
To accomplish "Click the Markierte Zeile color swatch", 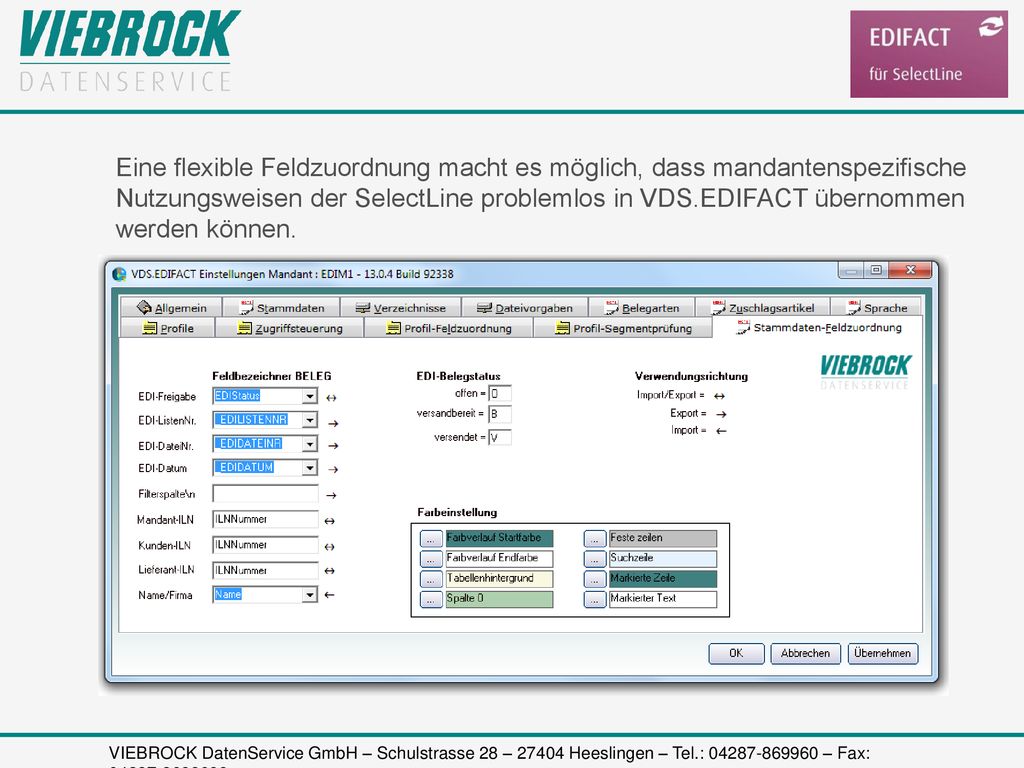I will click(x=663, y=579).
